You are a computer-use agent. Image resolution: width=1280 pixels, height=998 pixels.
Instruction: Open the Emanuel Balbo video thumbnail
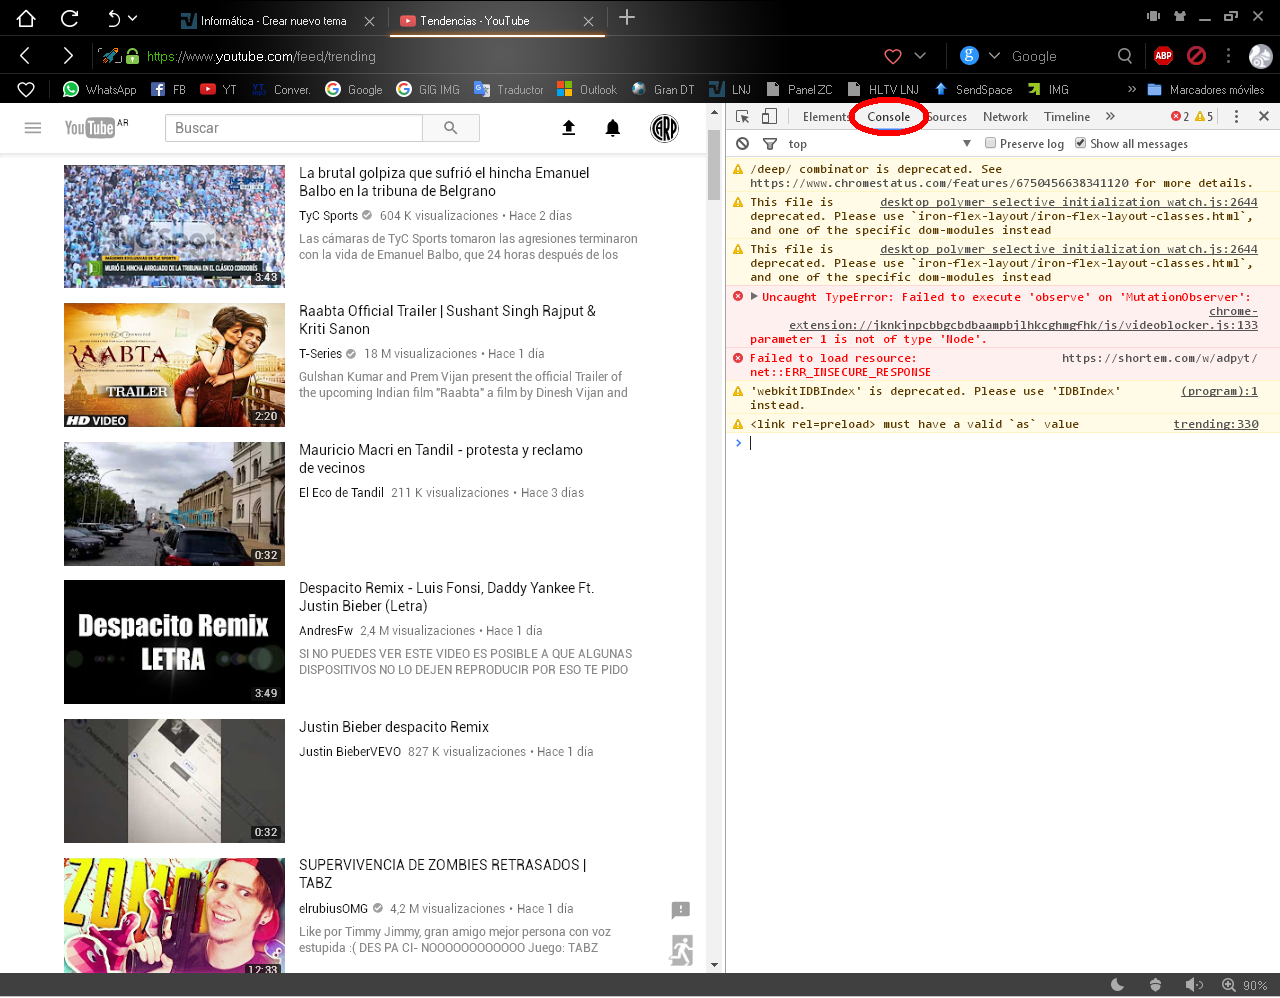click(174, 226)
